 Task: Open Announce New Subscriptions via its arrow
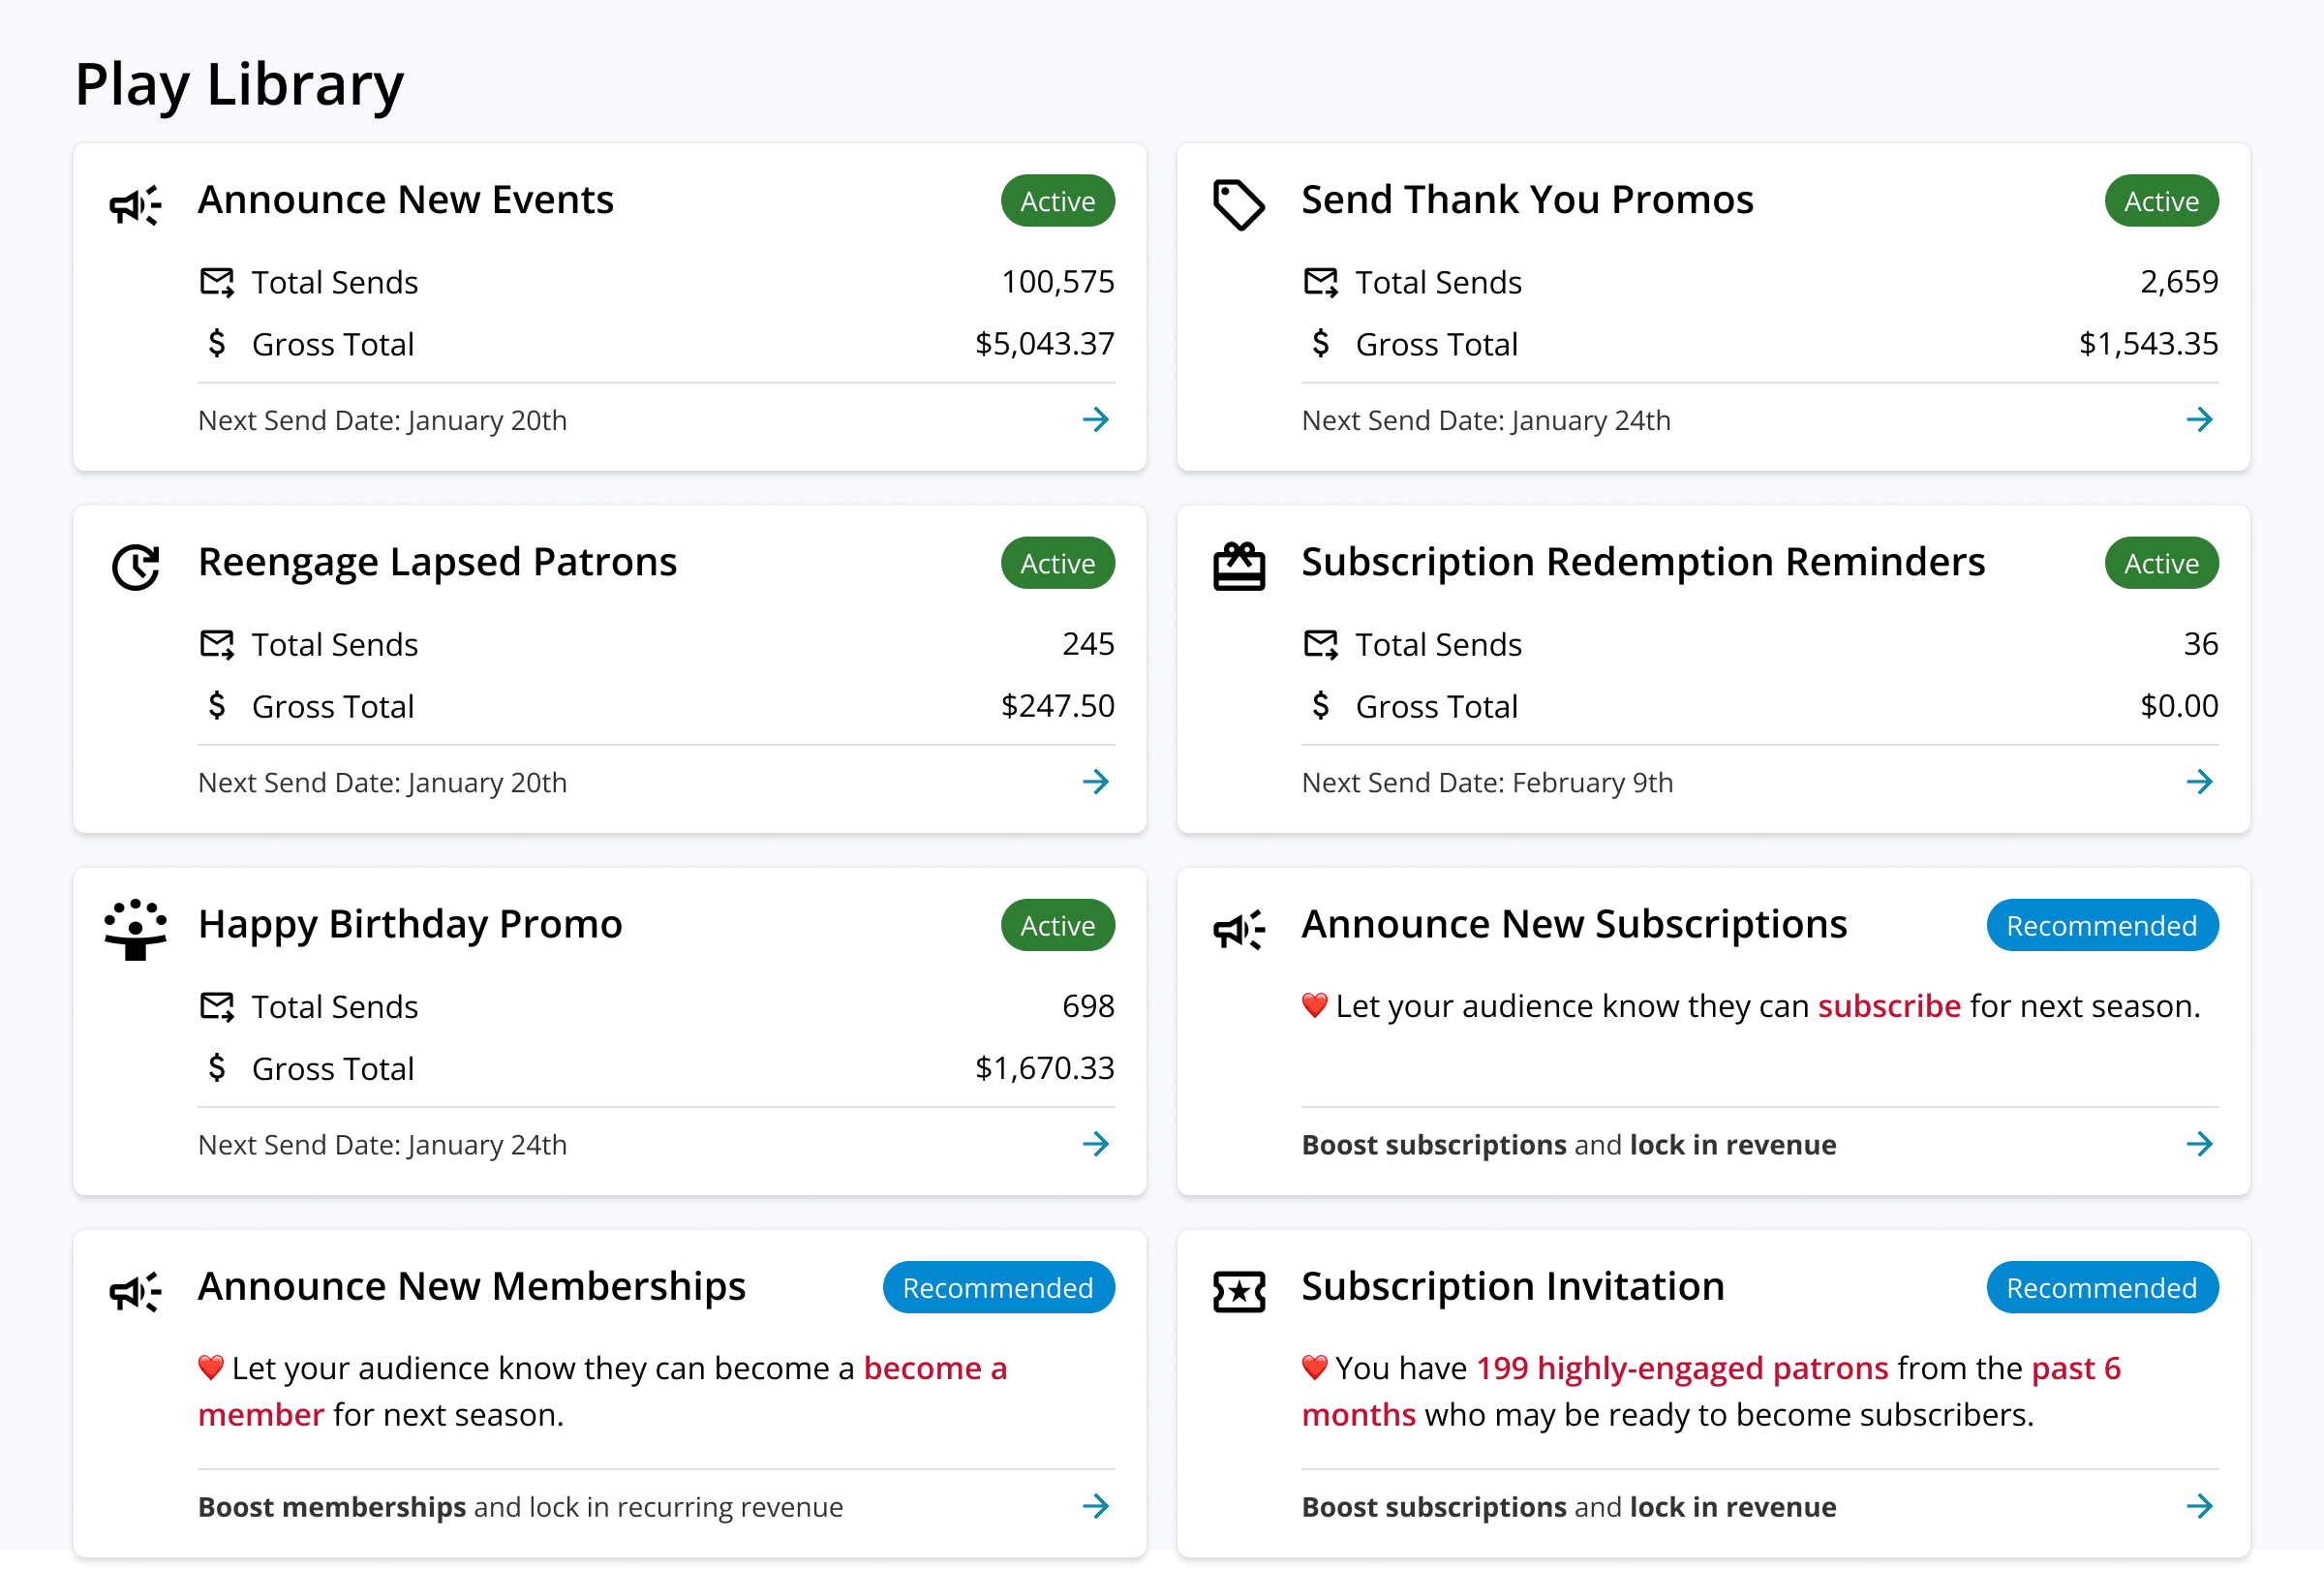(2198, 1143)
